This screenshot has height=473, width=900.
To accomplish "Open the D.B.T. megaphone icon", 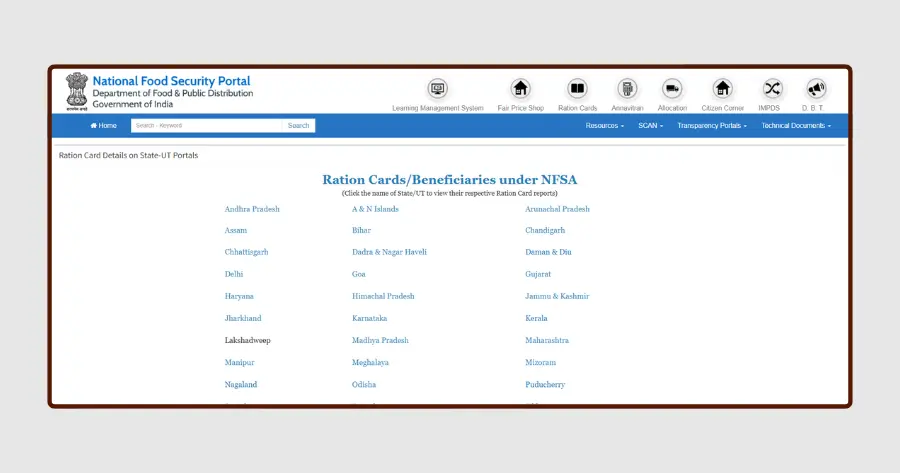I will 816,89.
